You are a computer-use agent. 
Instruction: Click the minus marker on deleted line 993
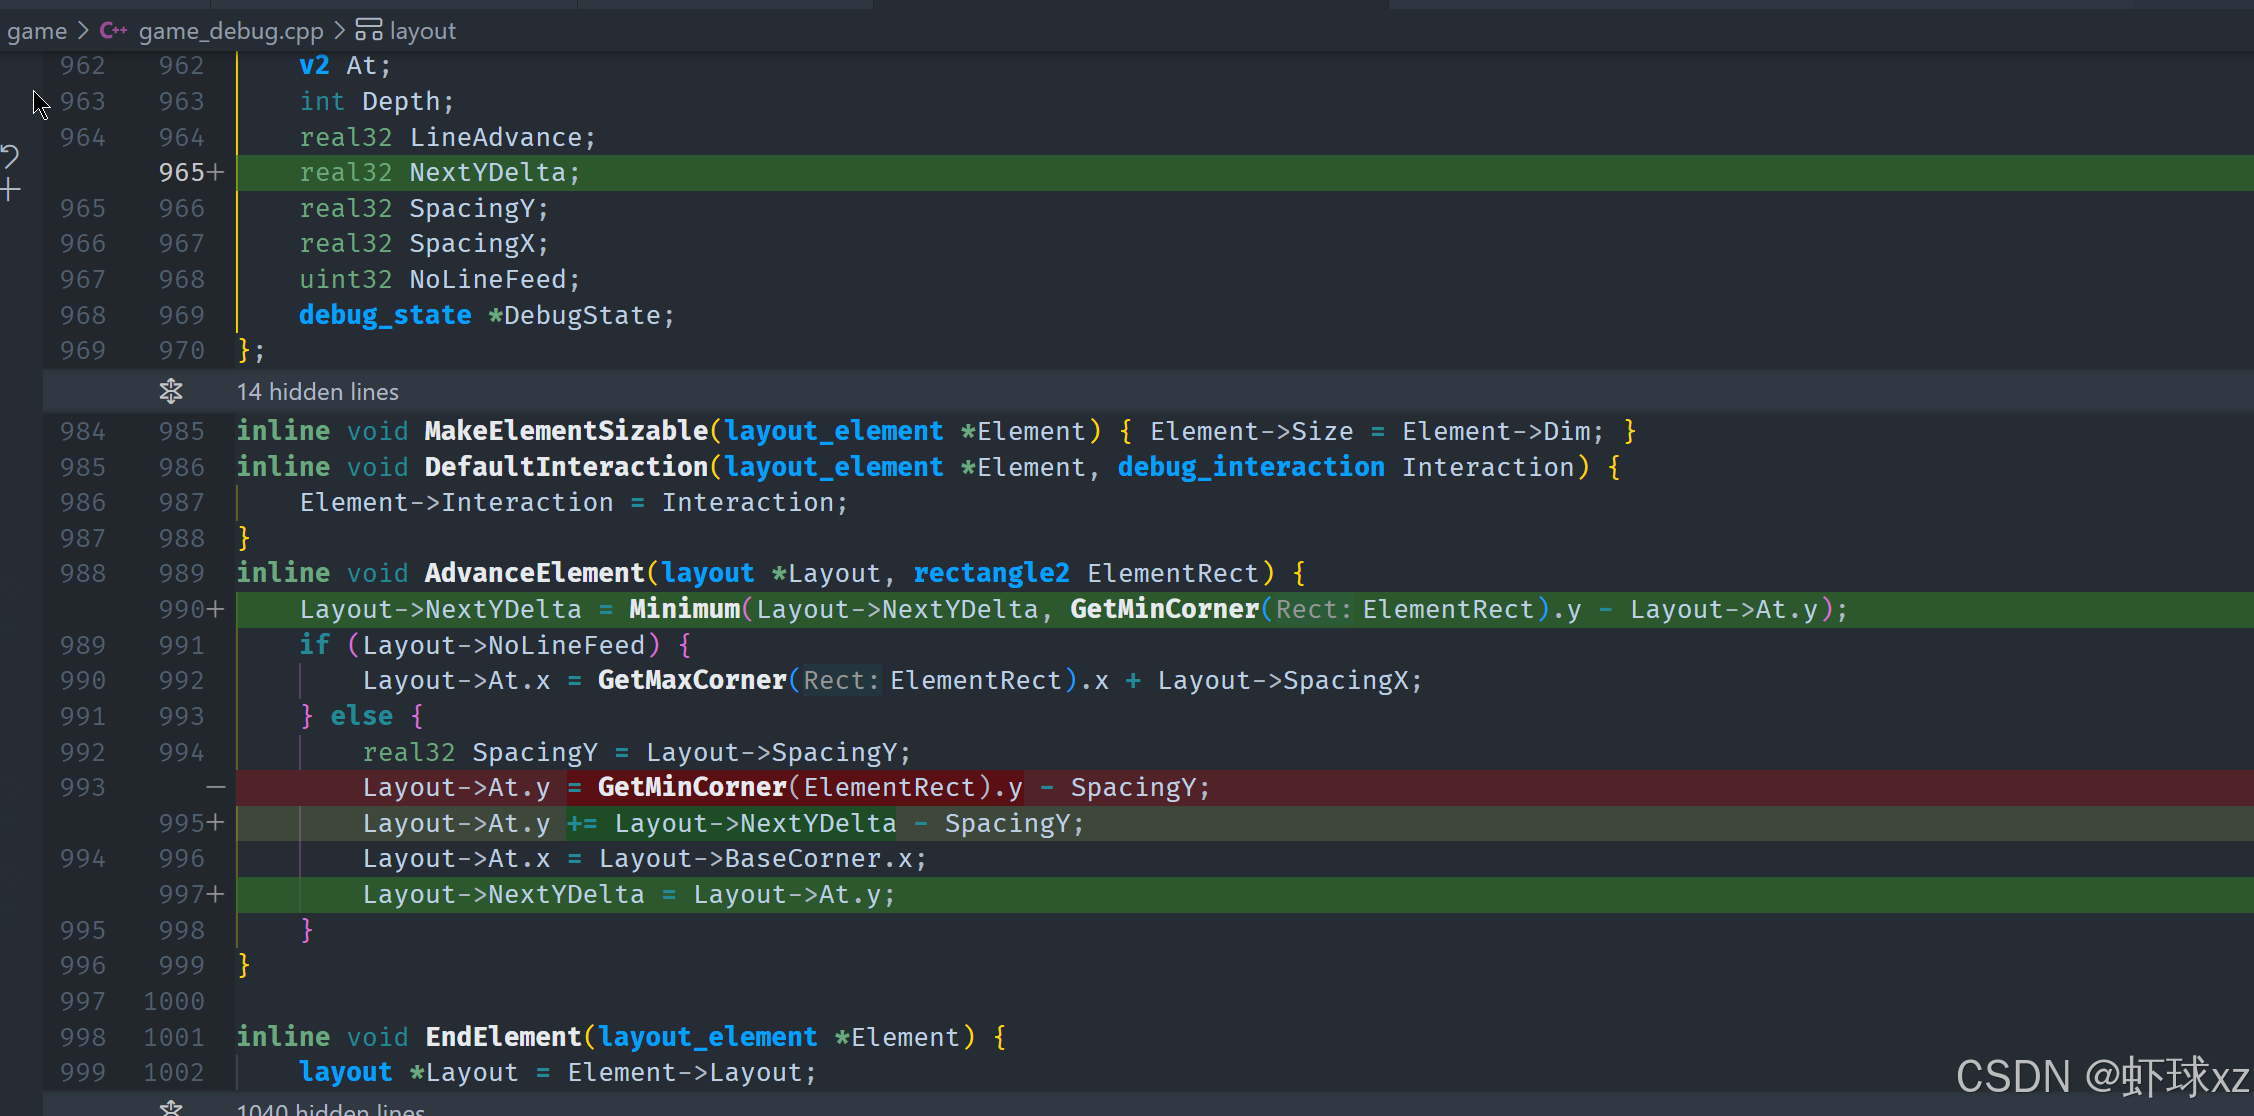click(x=216, y=788)
